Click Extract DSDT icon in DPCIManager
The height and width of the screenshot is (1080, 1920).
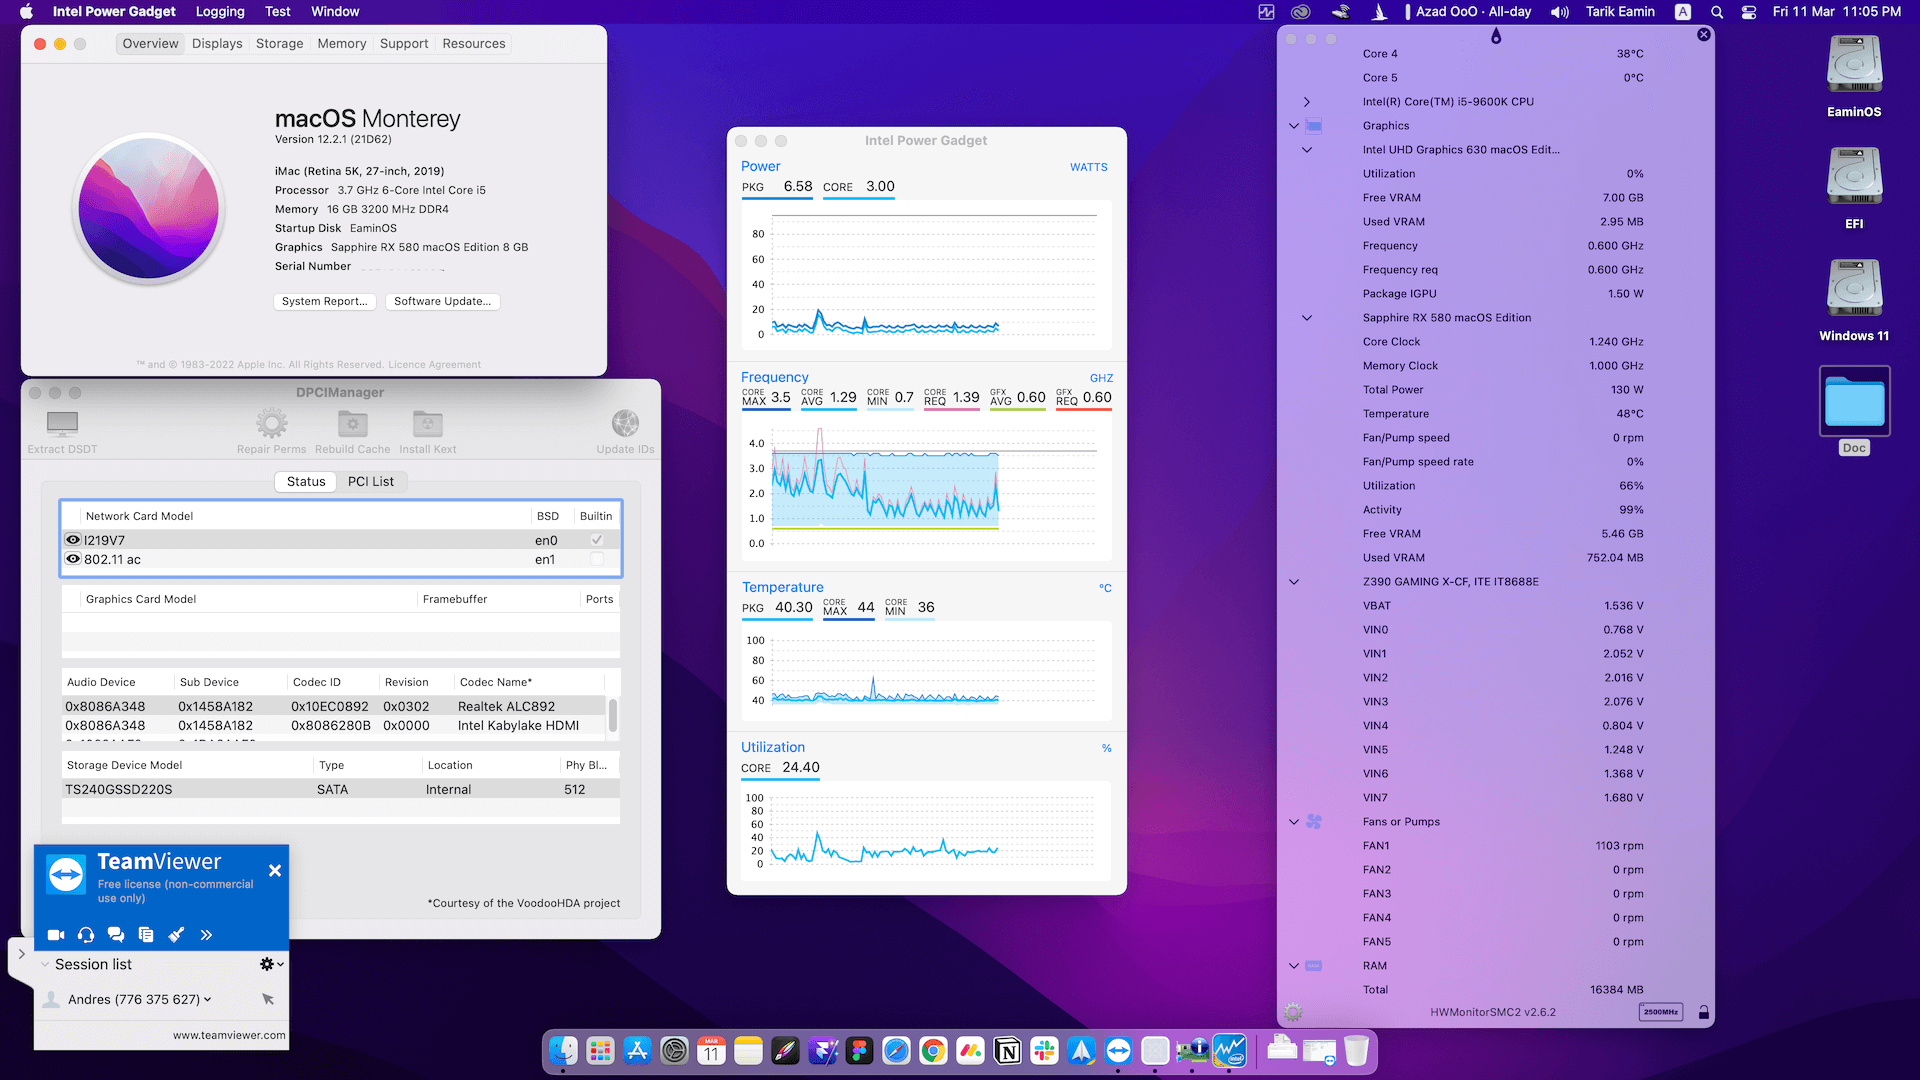(x=62, y=425)
